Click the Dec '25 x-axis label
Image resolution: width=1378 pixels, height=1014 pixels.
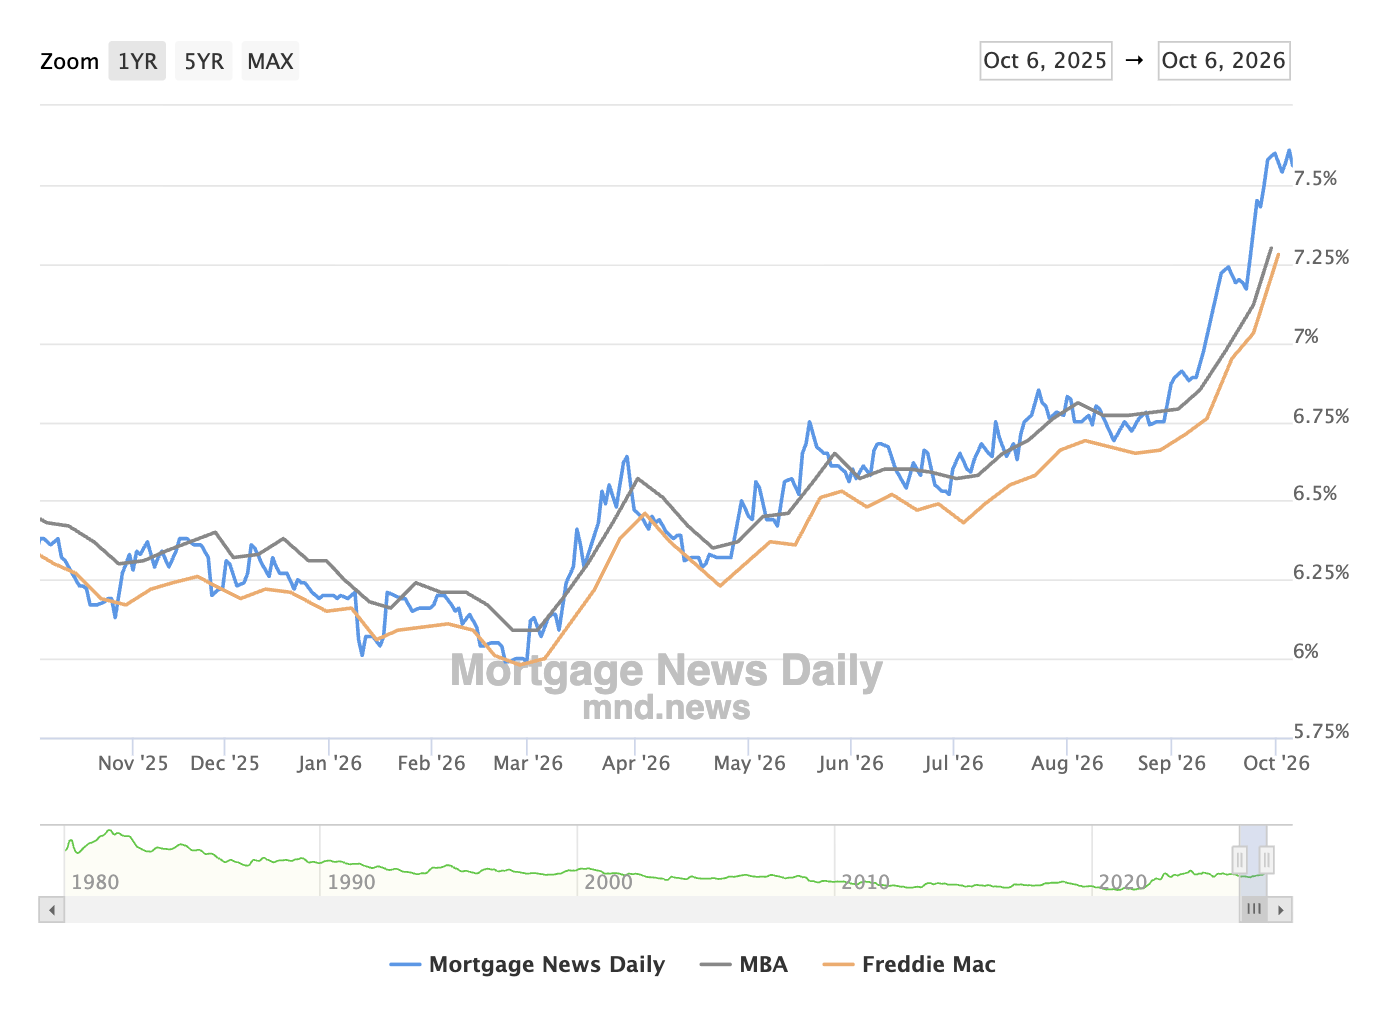point(225,763)
